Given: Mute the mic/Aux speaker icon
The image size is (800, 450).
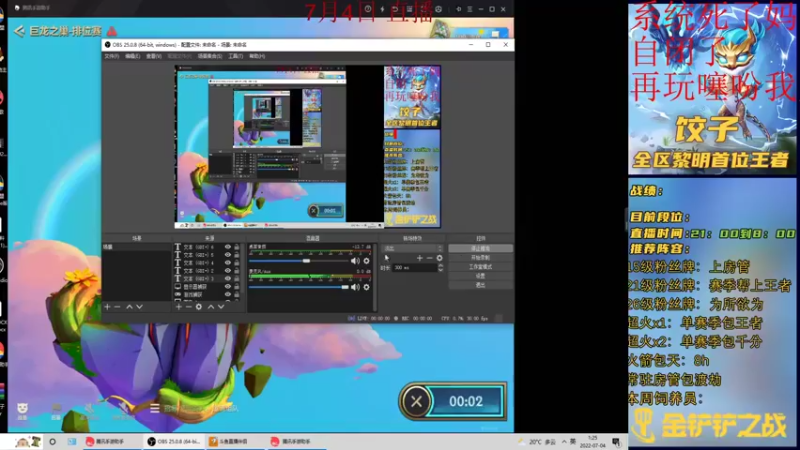Looking at the screenshot, I should [355, 287].
